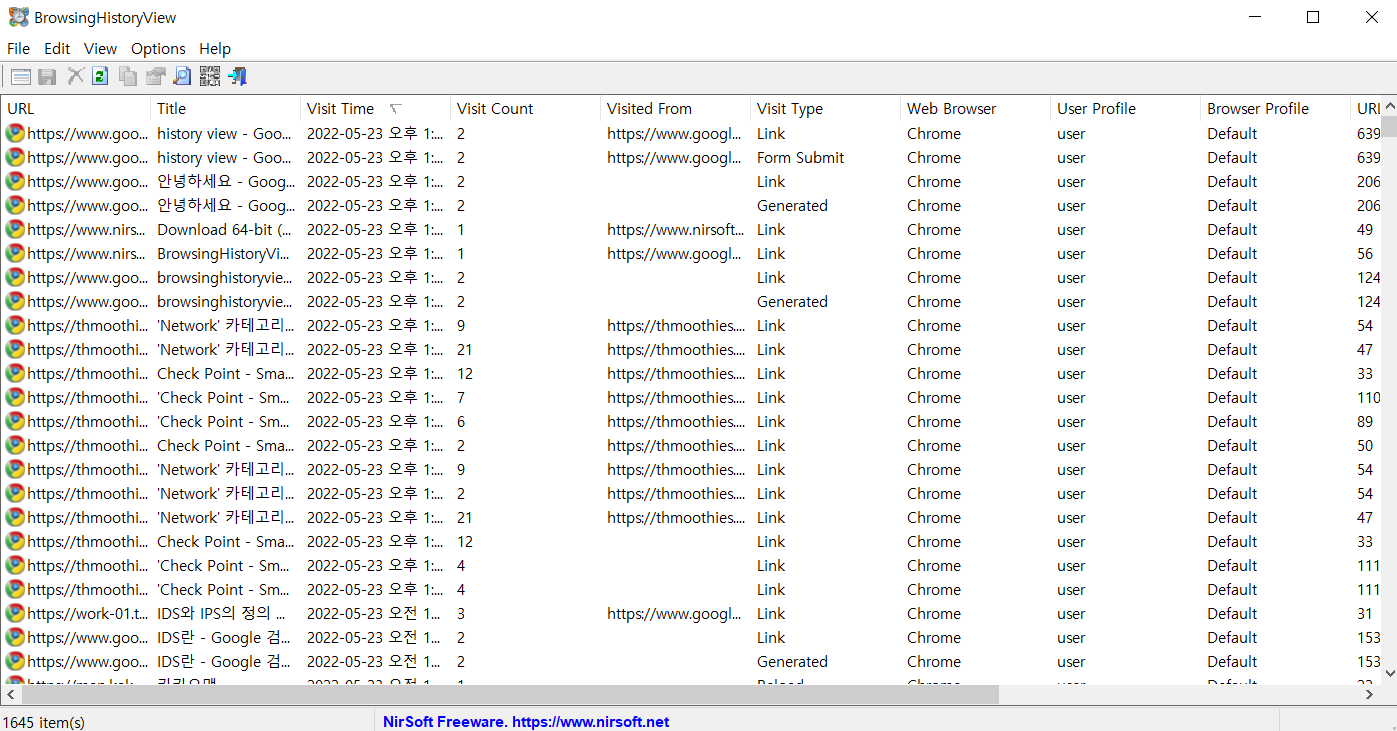
Task: Sort by Visit Count column header
Action: click(525, 108)
